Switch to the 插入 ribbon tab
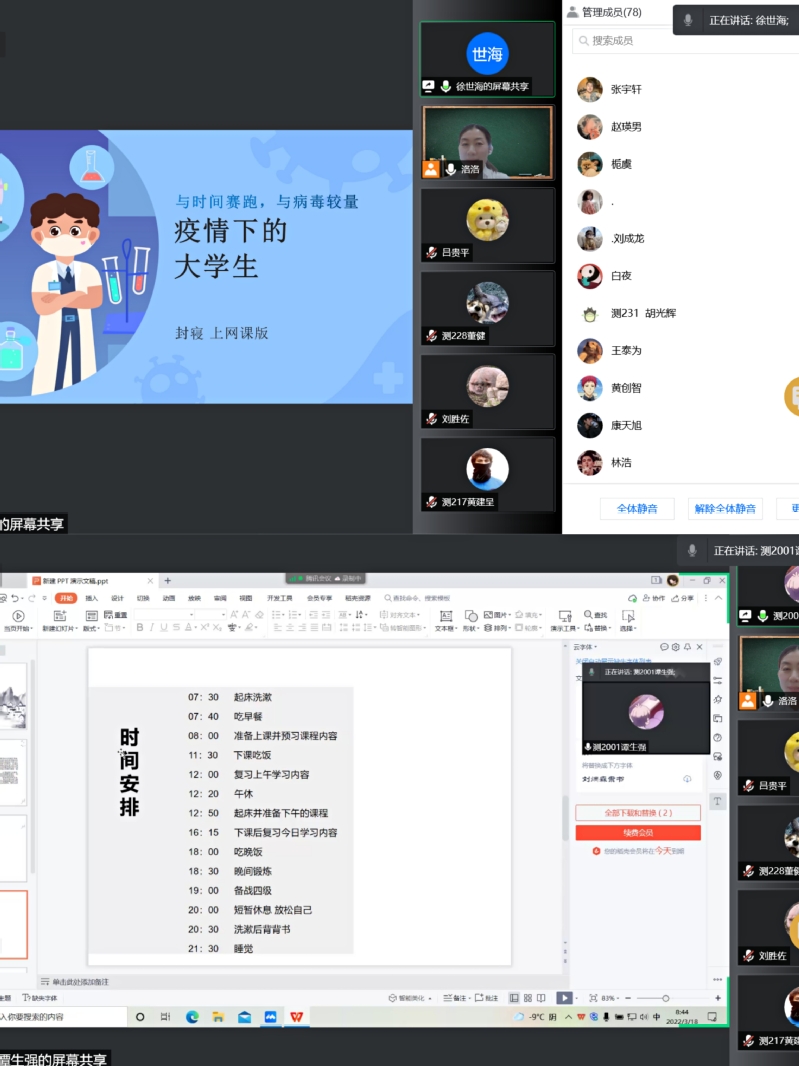This screenshot has height=1066, width=799. click(x=92, y=598)
